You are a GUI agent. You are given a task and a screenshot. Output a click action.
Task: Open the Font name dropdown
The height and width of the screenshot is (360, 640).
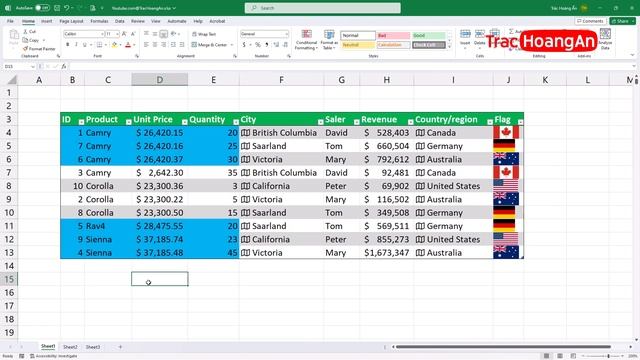(x=102, y=34)
